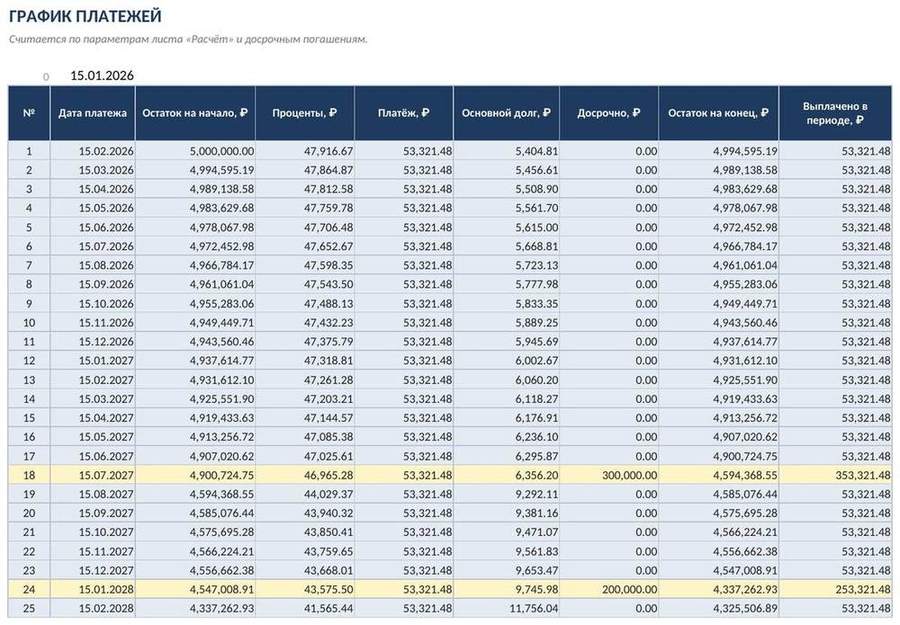Select the "Основной долг, ₽" header

(506, 113)
